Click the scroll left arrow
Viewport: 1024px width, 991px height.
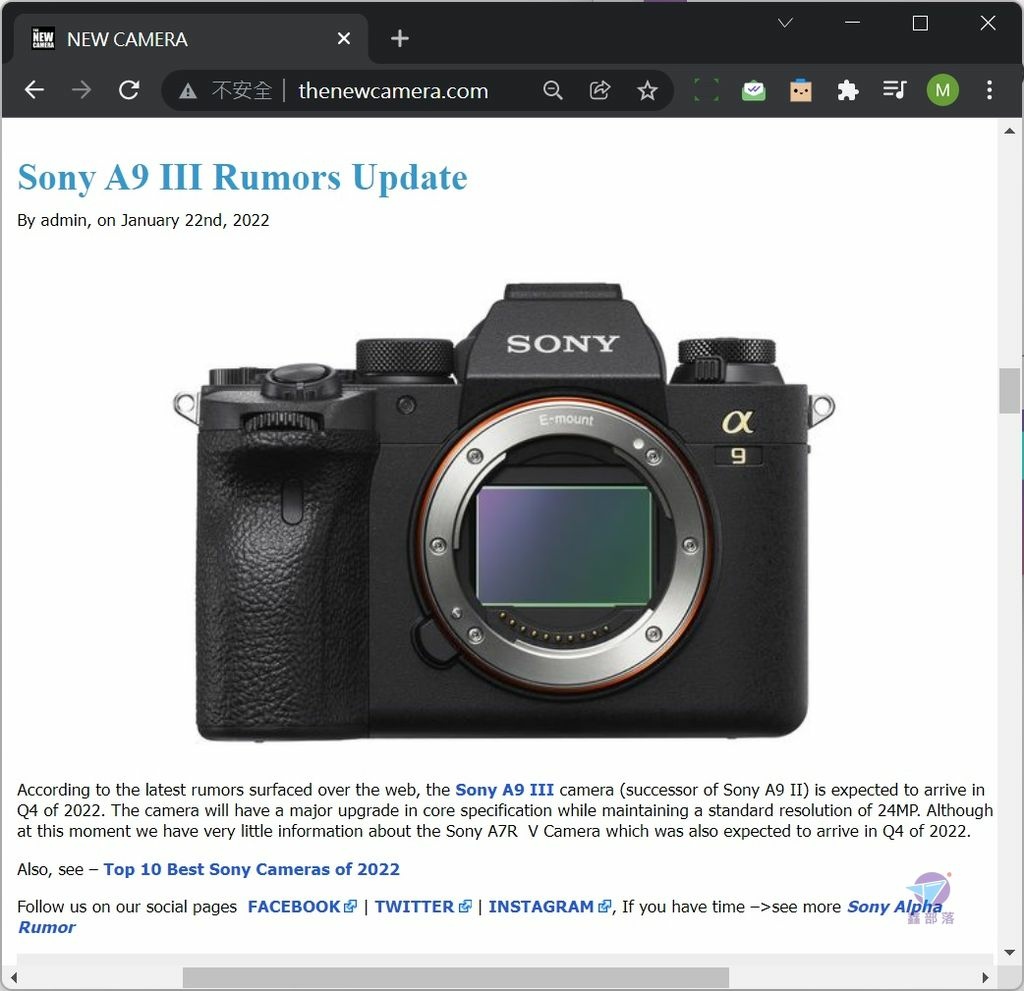click(x=12, y=977)
